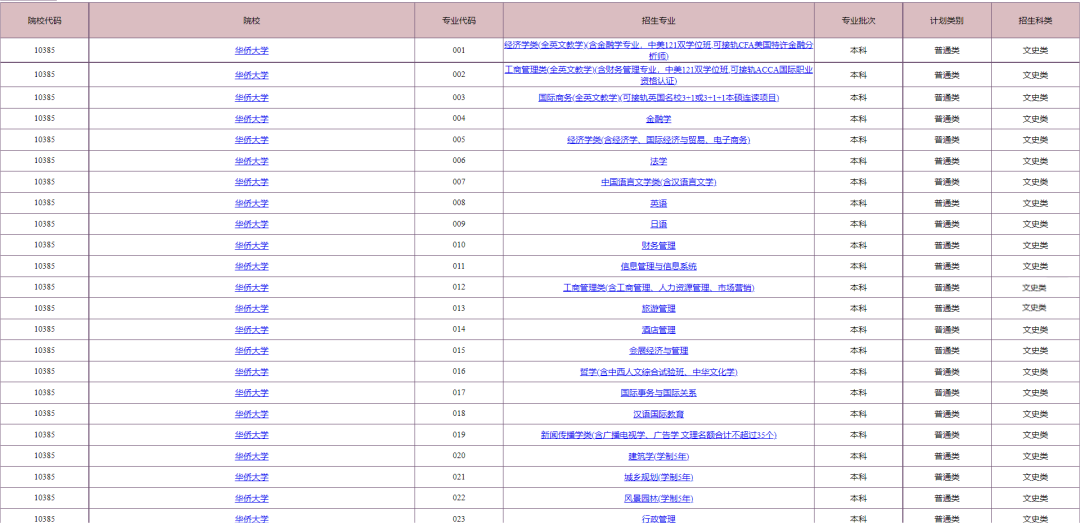Select the 普通类 cell in the 汉语国际教育 row
The width and height of the screenshot is (1080, 523).
[947, 414]
